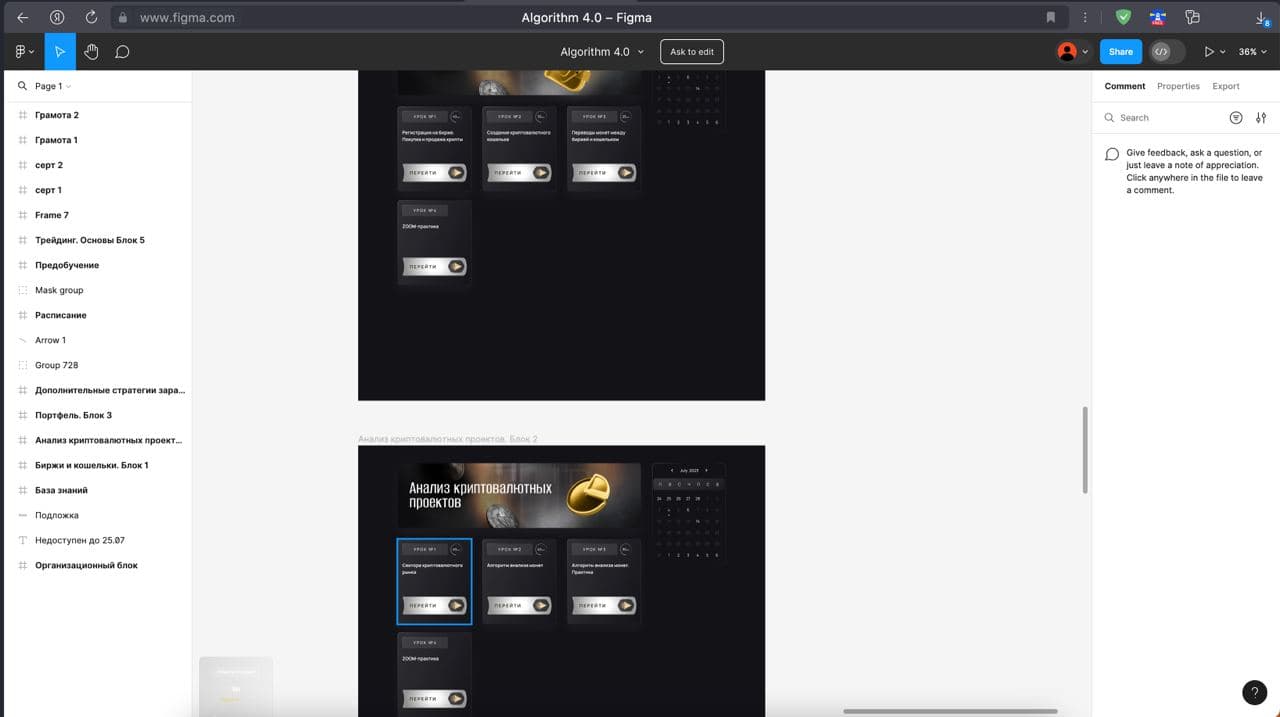Open the help question mark button

(x=1254, y=692)
